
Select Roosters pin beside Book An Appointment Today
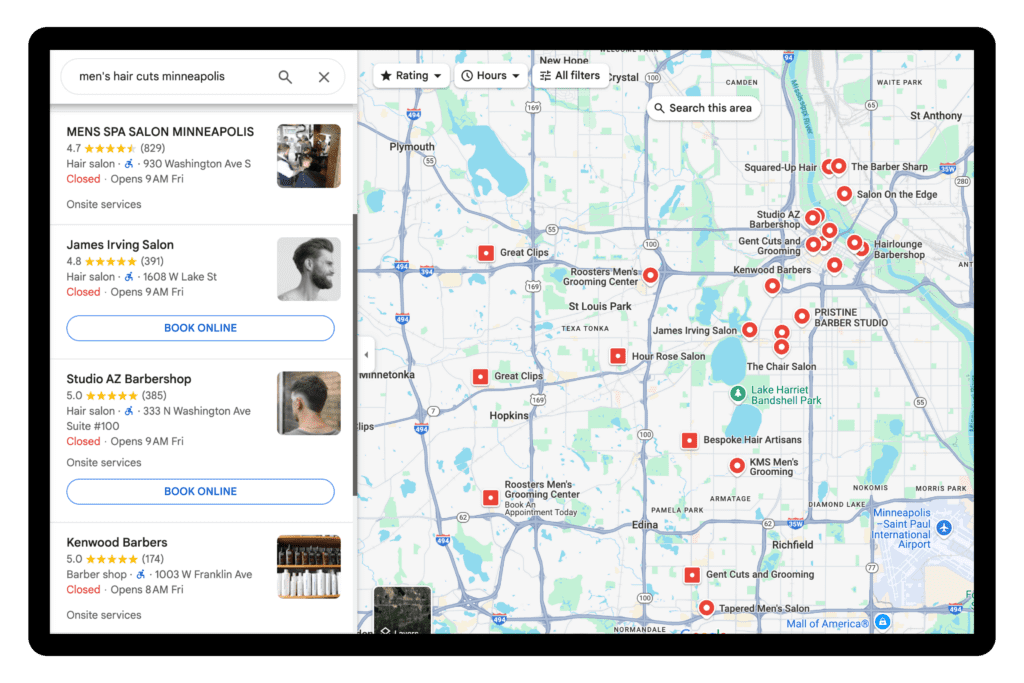(x=490, y=498)
